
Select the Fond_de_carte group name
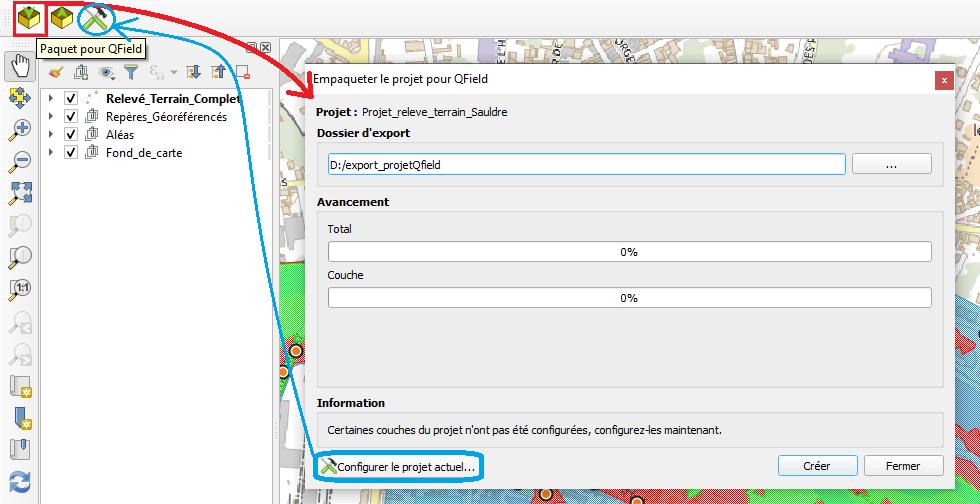144,153
